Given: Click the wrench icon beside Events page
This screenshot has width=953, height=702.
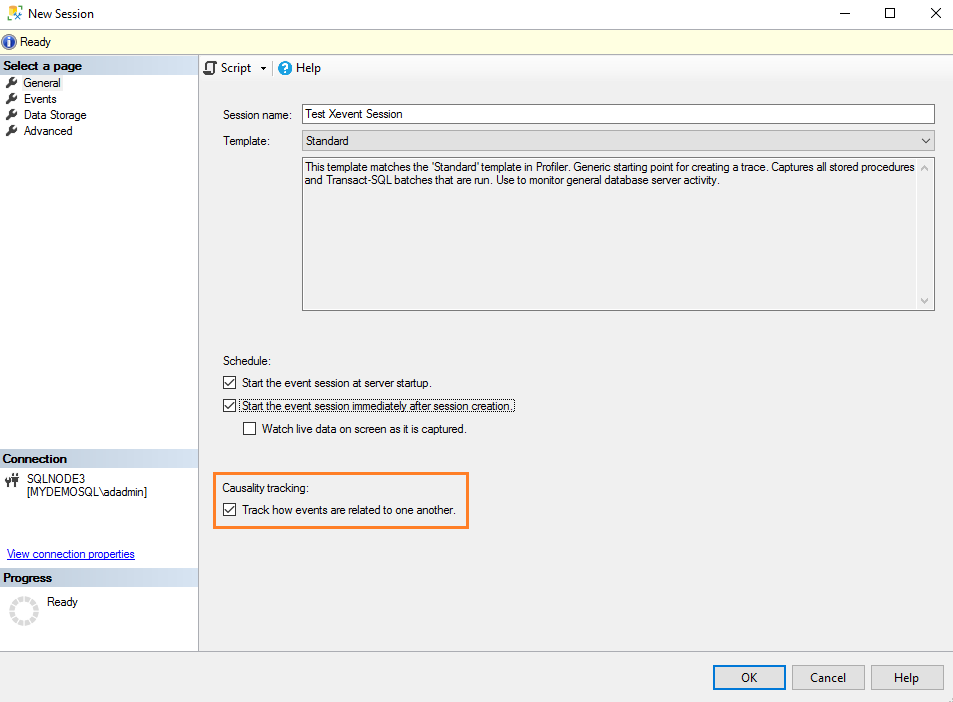Looking at the screenshot, I should tap(12, 99).
